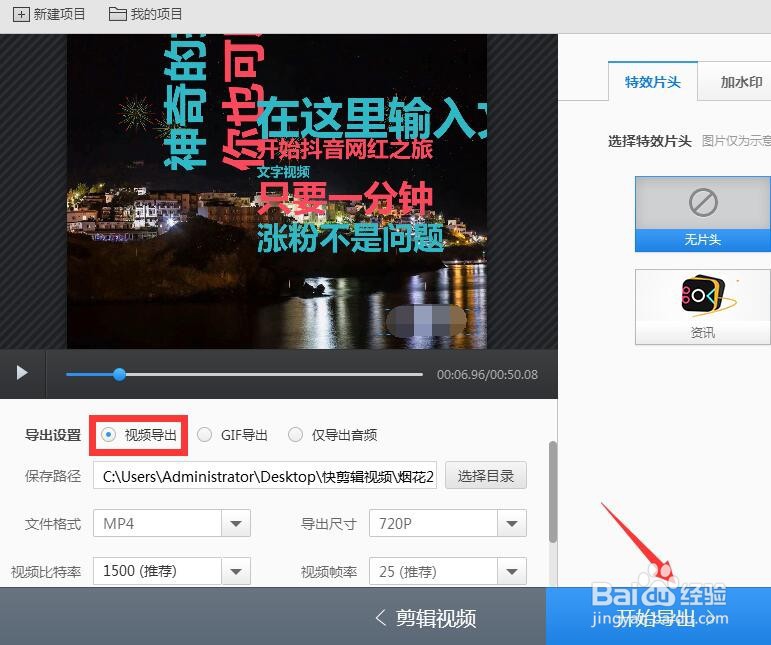771x645 pixels.
Task: Select 视频导出 radio button
Action: tap(108, 435)
